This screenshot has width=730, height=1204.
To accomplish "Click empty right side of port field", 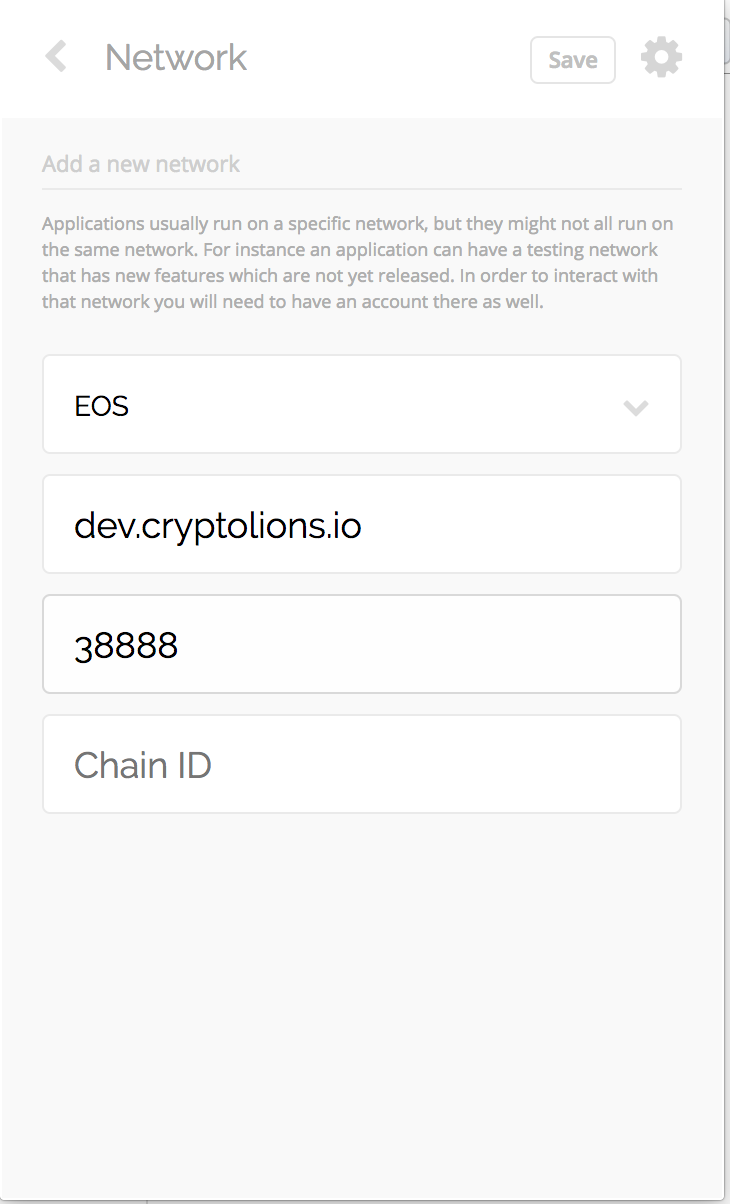I will (500, 644).
